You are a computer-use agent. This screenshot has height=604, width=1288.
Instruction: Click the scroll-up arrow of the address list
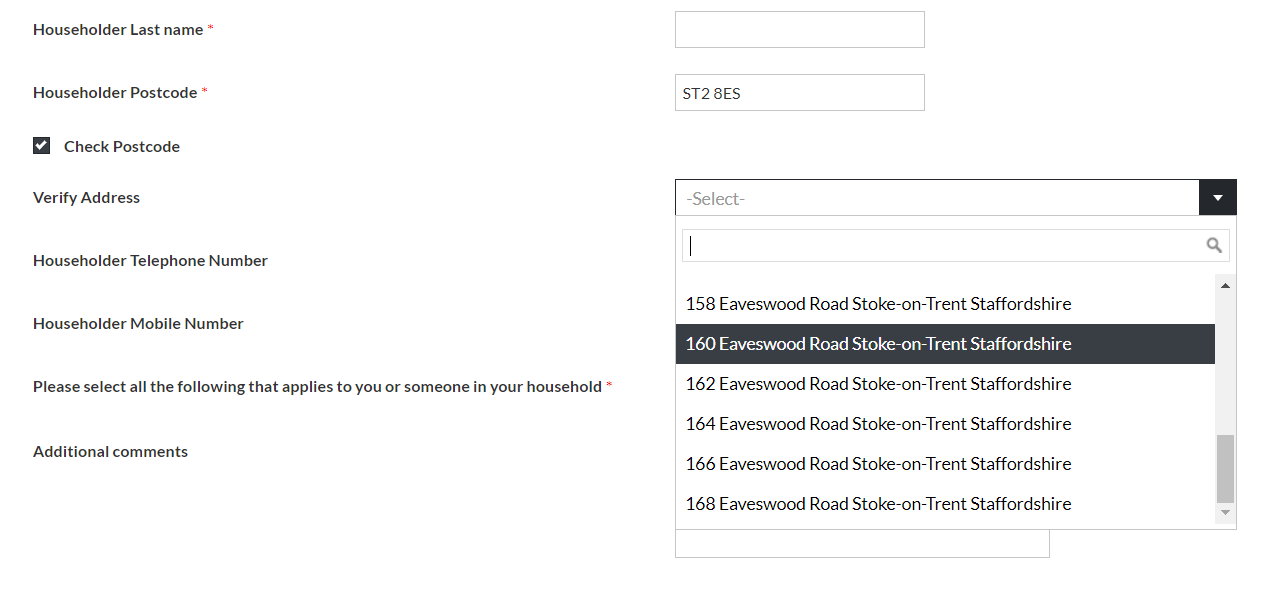(x=1224, y=284)
